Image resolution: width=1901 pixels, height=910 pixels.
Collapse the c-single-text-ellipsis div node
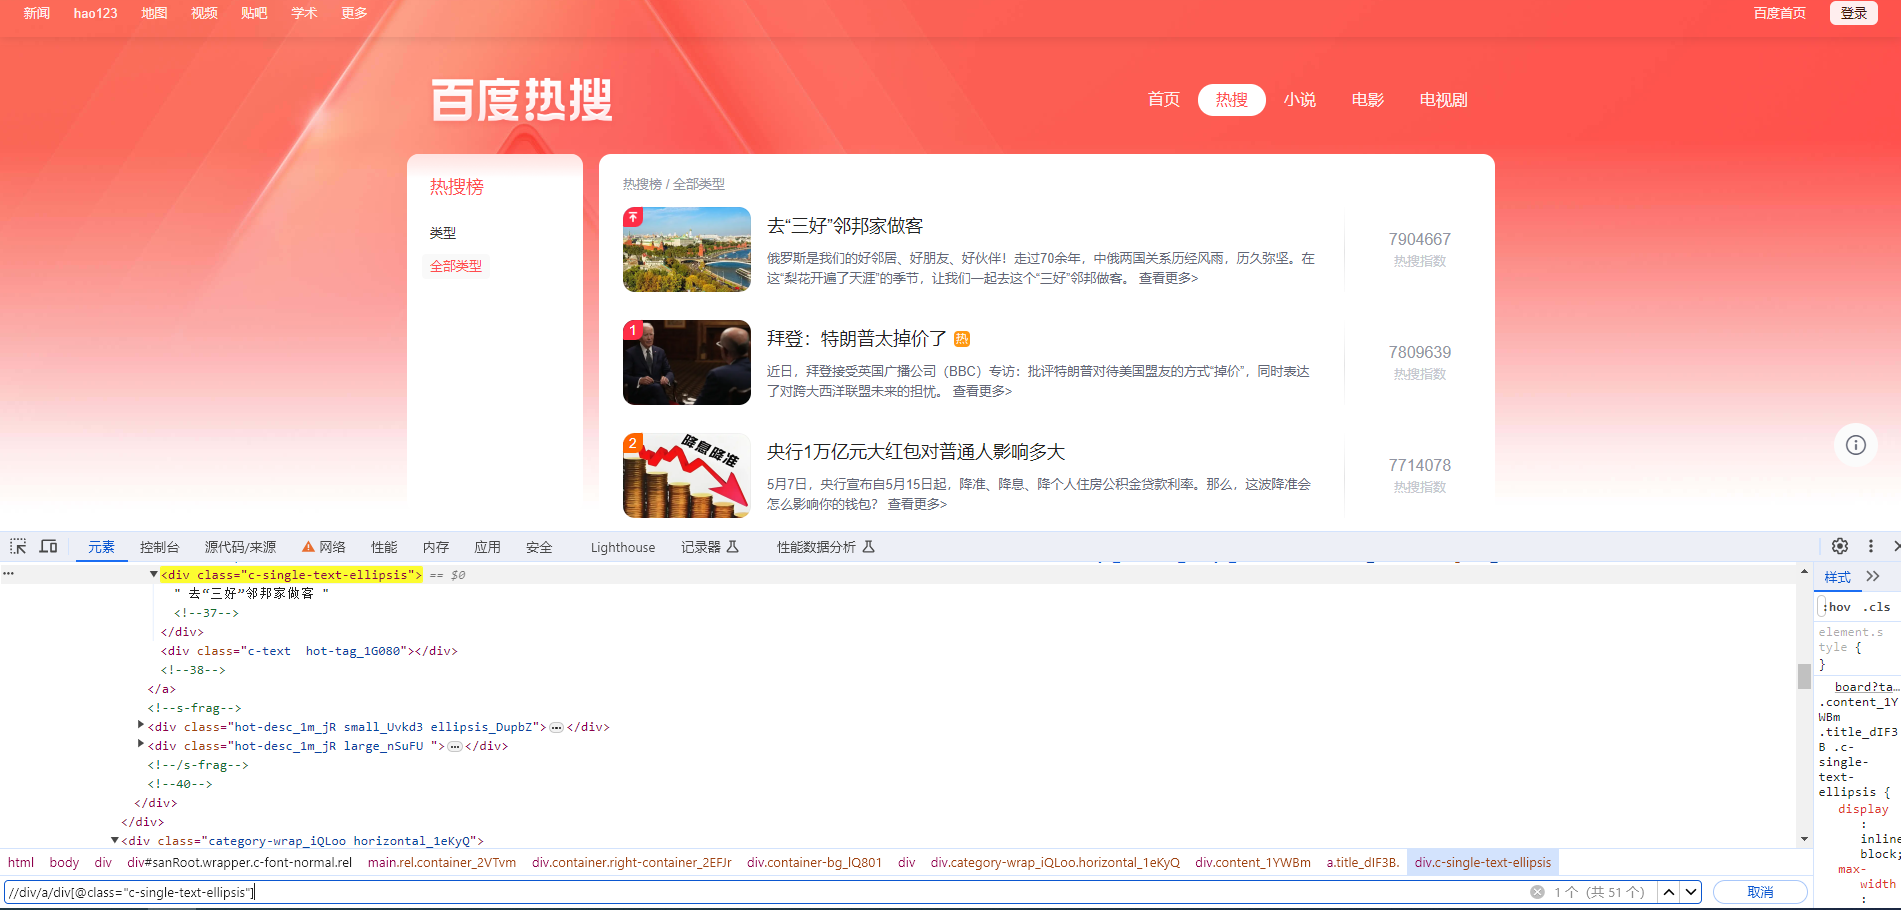(x=153, y=574)
